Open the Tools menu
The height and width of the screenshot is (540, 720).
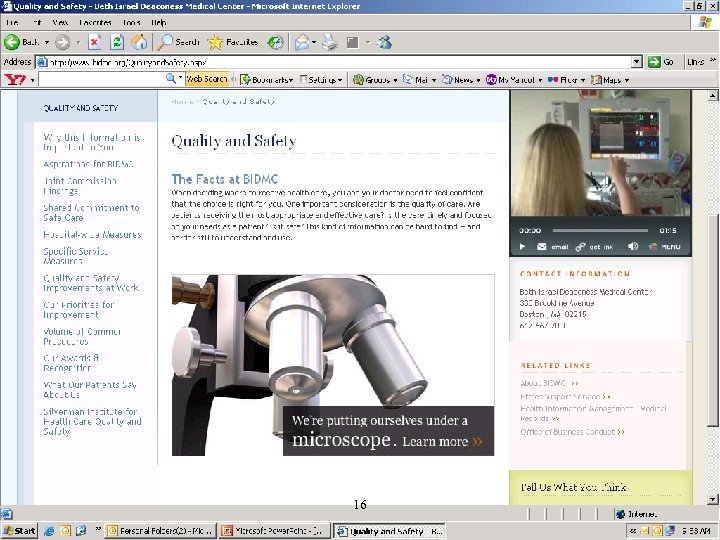point(131,22)
